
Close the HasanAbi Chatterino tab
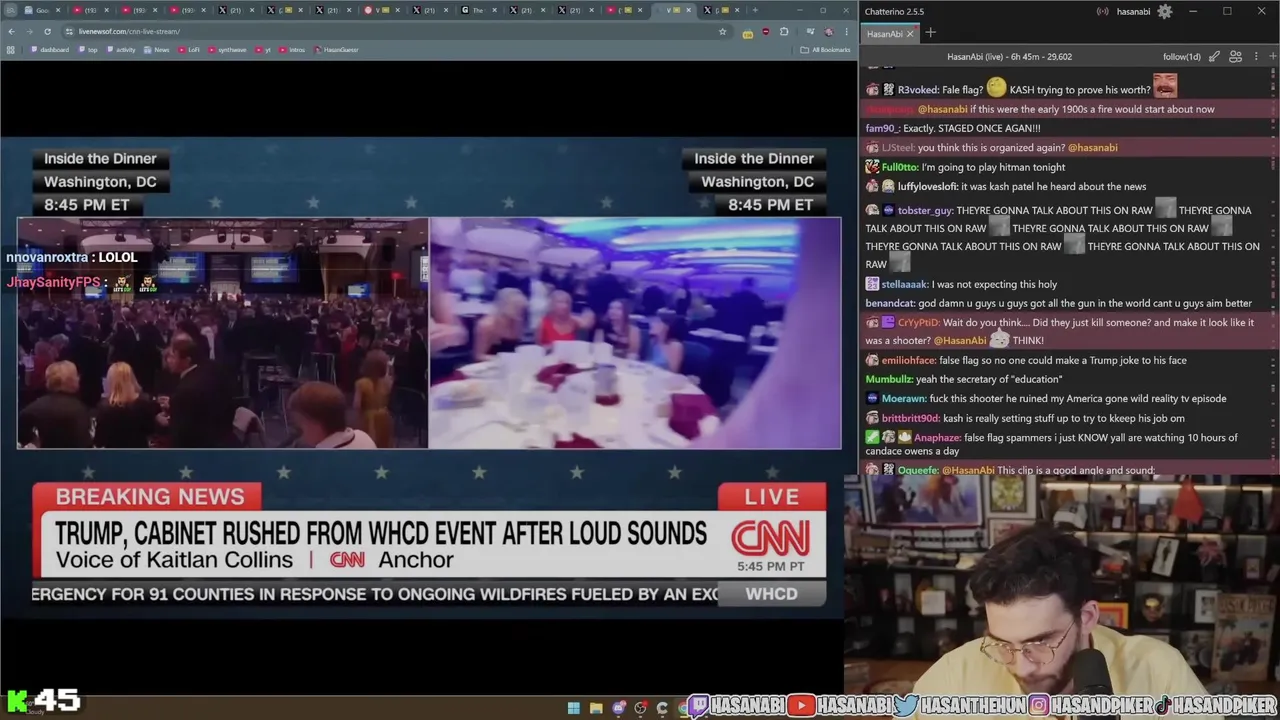coord(910,34)
